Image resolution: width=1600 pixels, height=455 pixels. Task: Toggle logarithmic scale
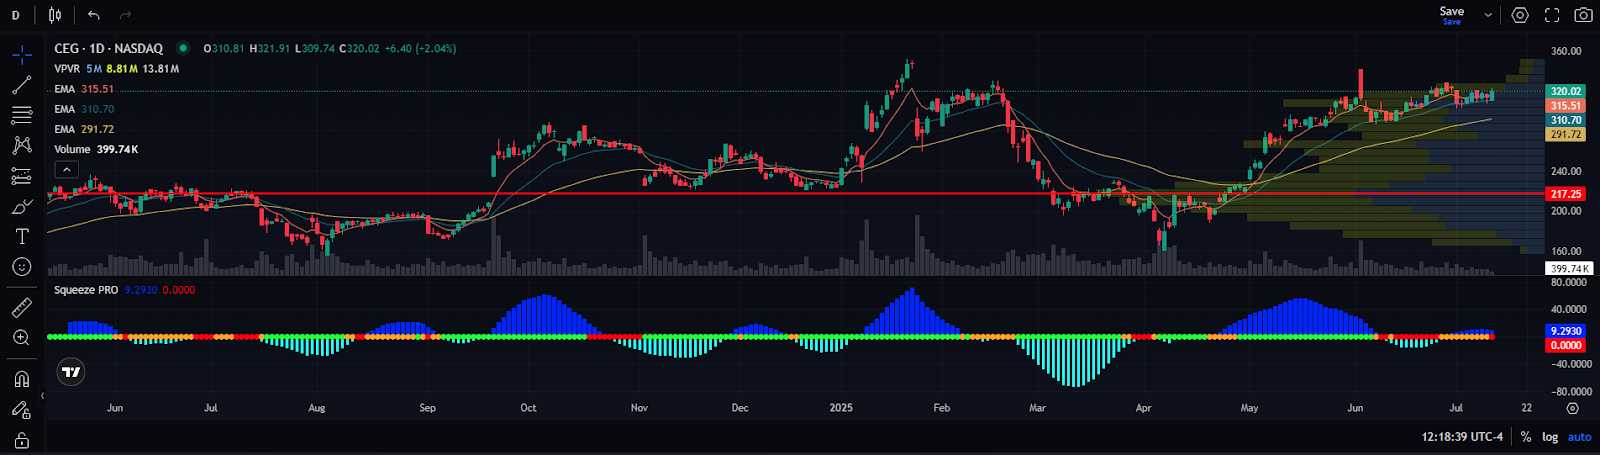(x=1550, y=437)
